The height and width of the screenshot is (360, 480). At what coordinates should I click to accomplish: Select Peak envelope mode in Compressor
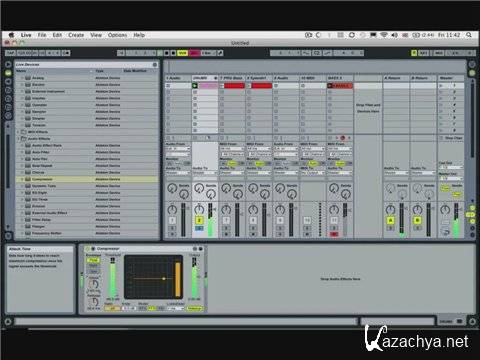[93, 260]
